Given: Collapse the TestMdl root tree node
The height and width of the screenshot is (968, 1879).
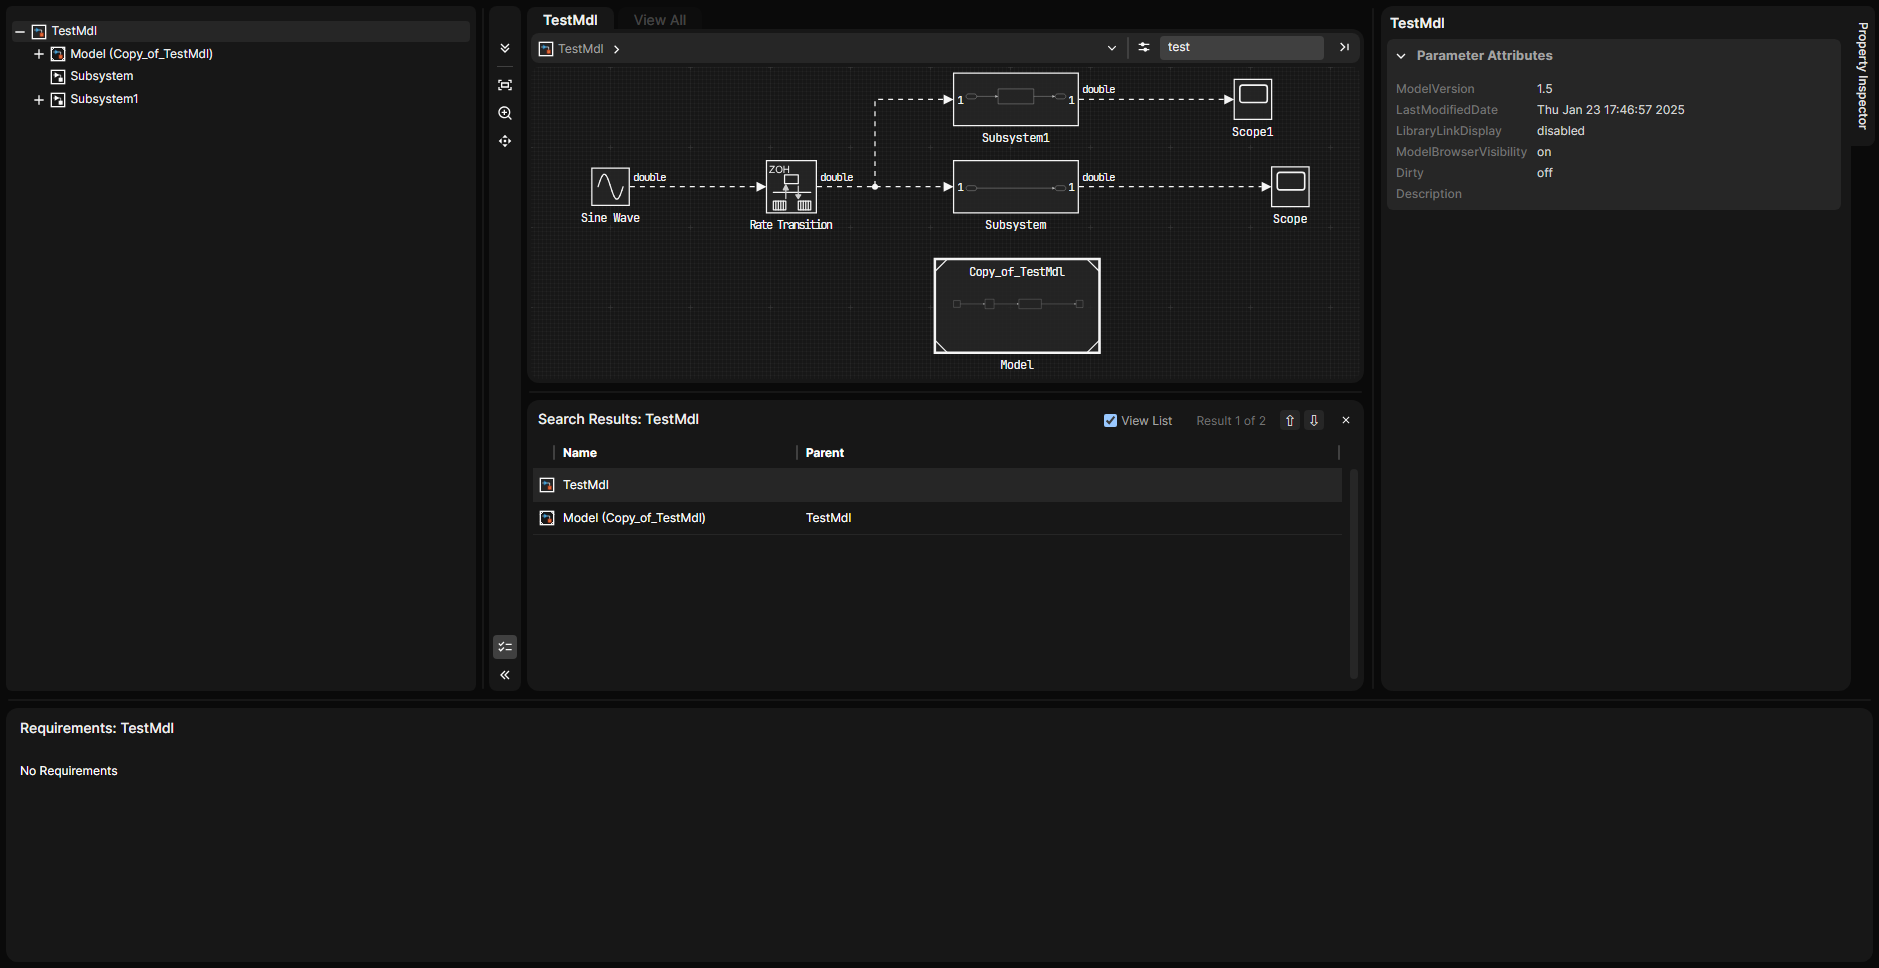Looking at the screenshot, I should [20, 32].
